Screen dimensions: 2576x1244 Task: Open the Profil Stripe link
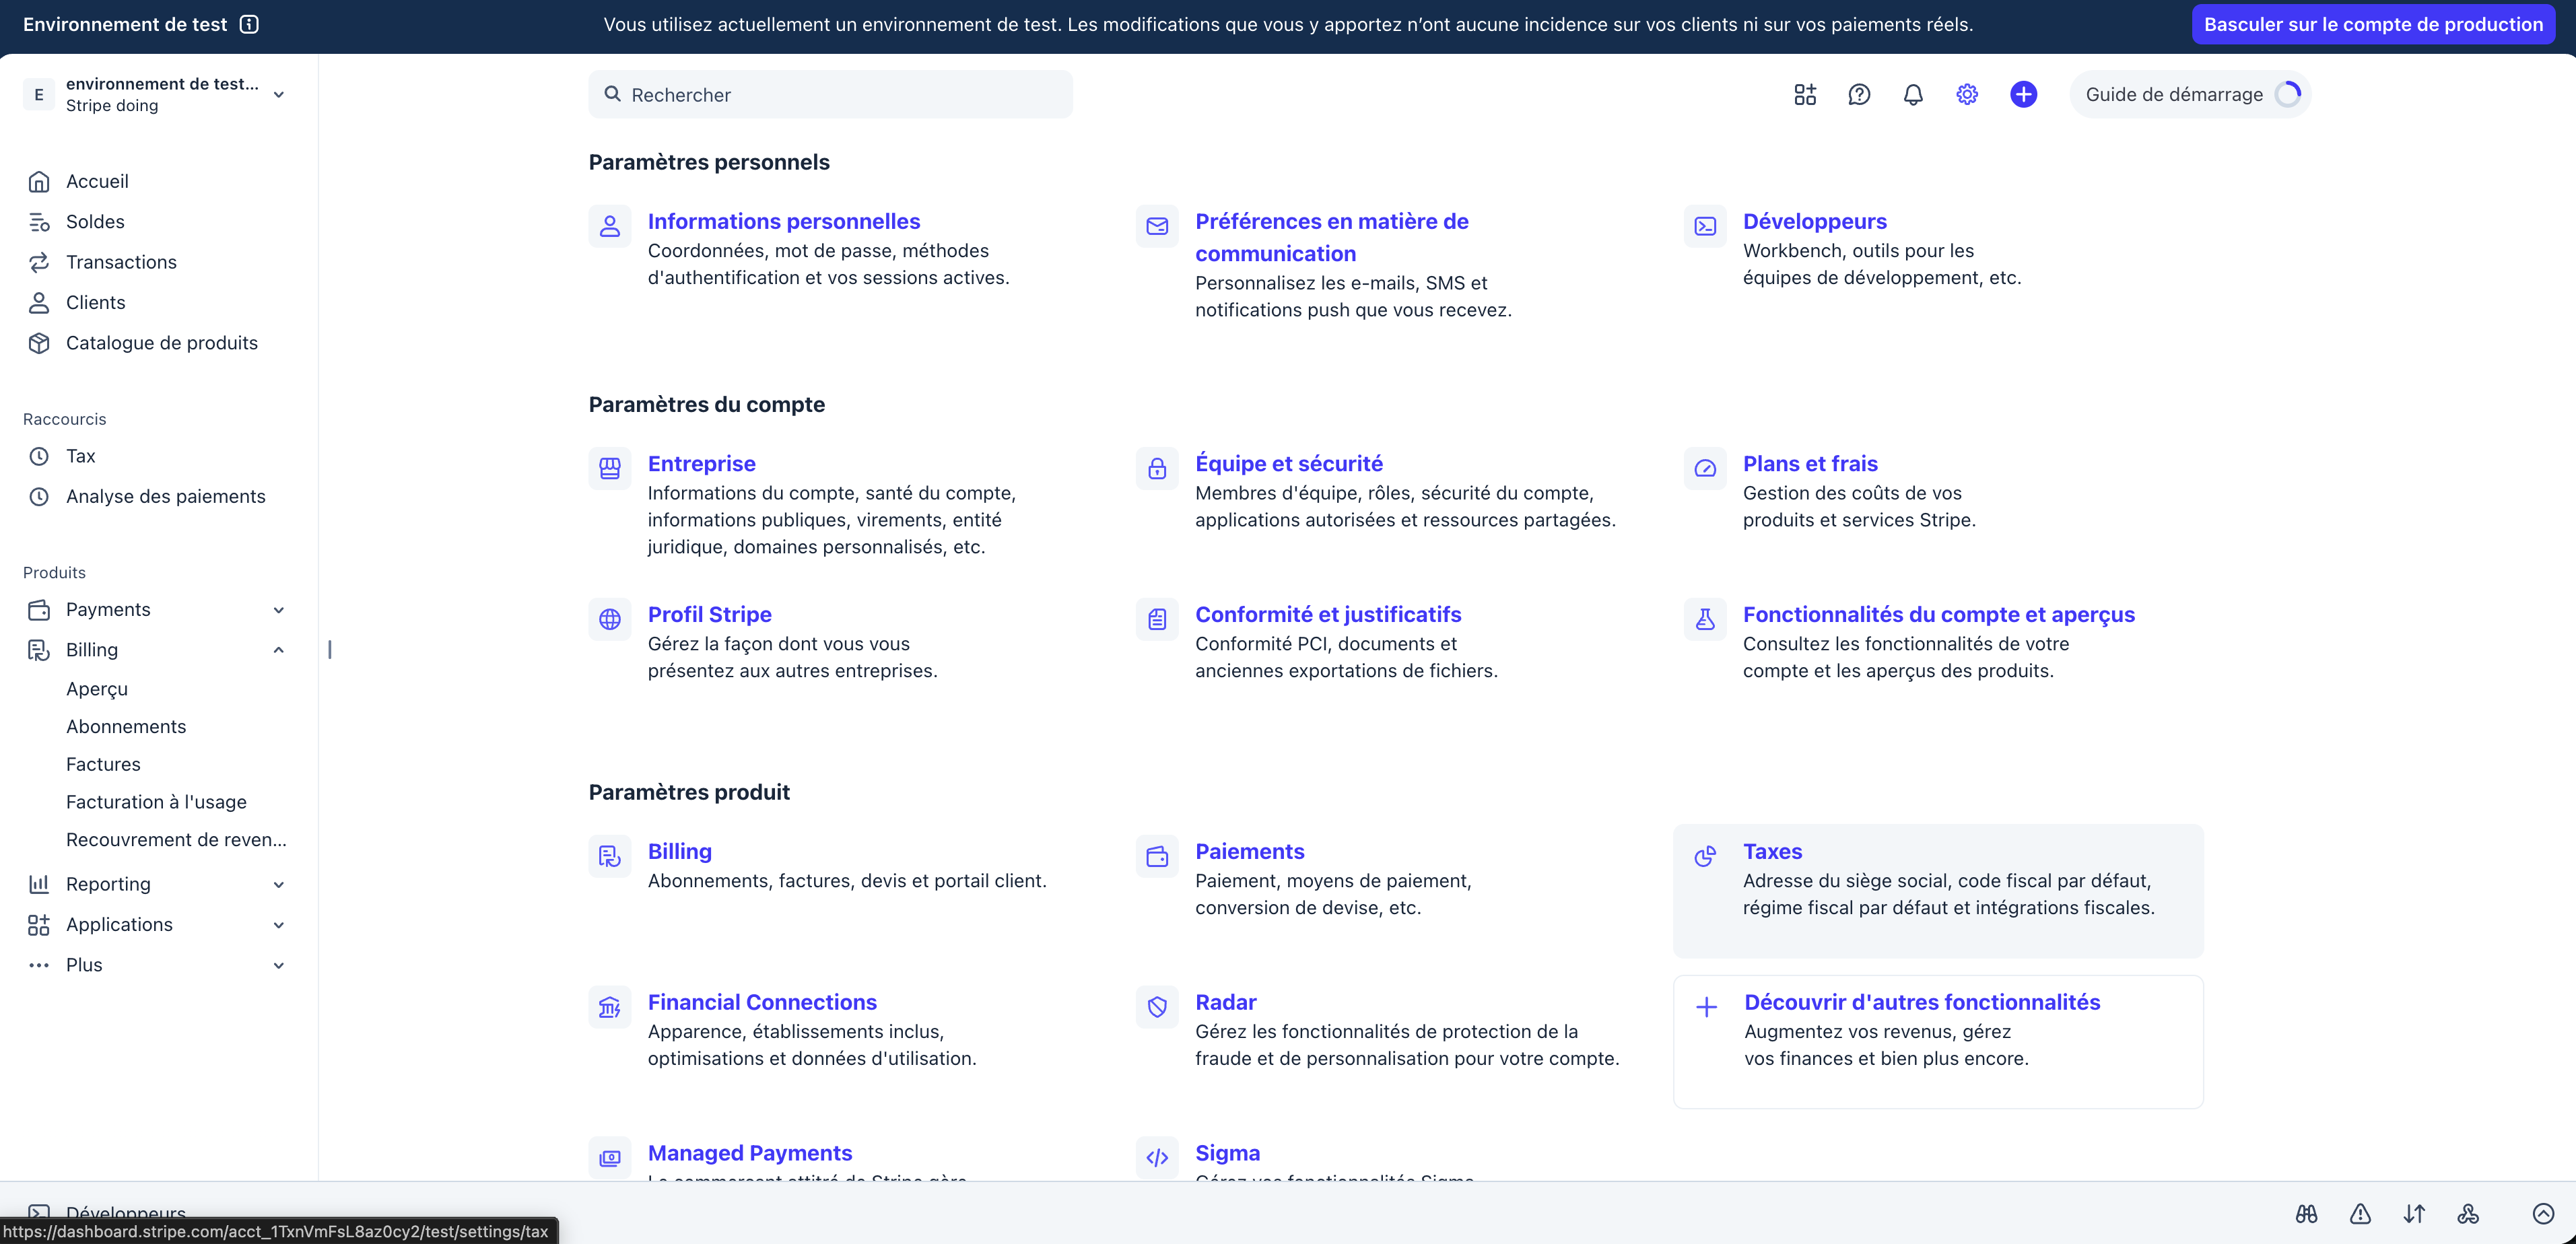pyautogui.click(x=710, y=615)
